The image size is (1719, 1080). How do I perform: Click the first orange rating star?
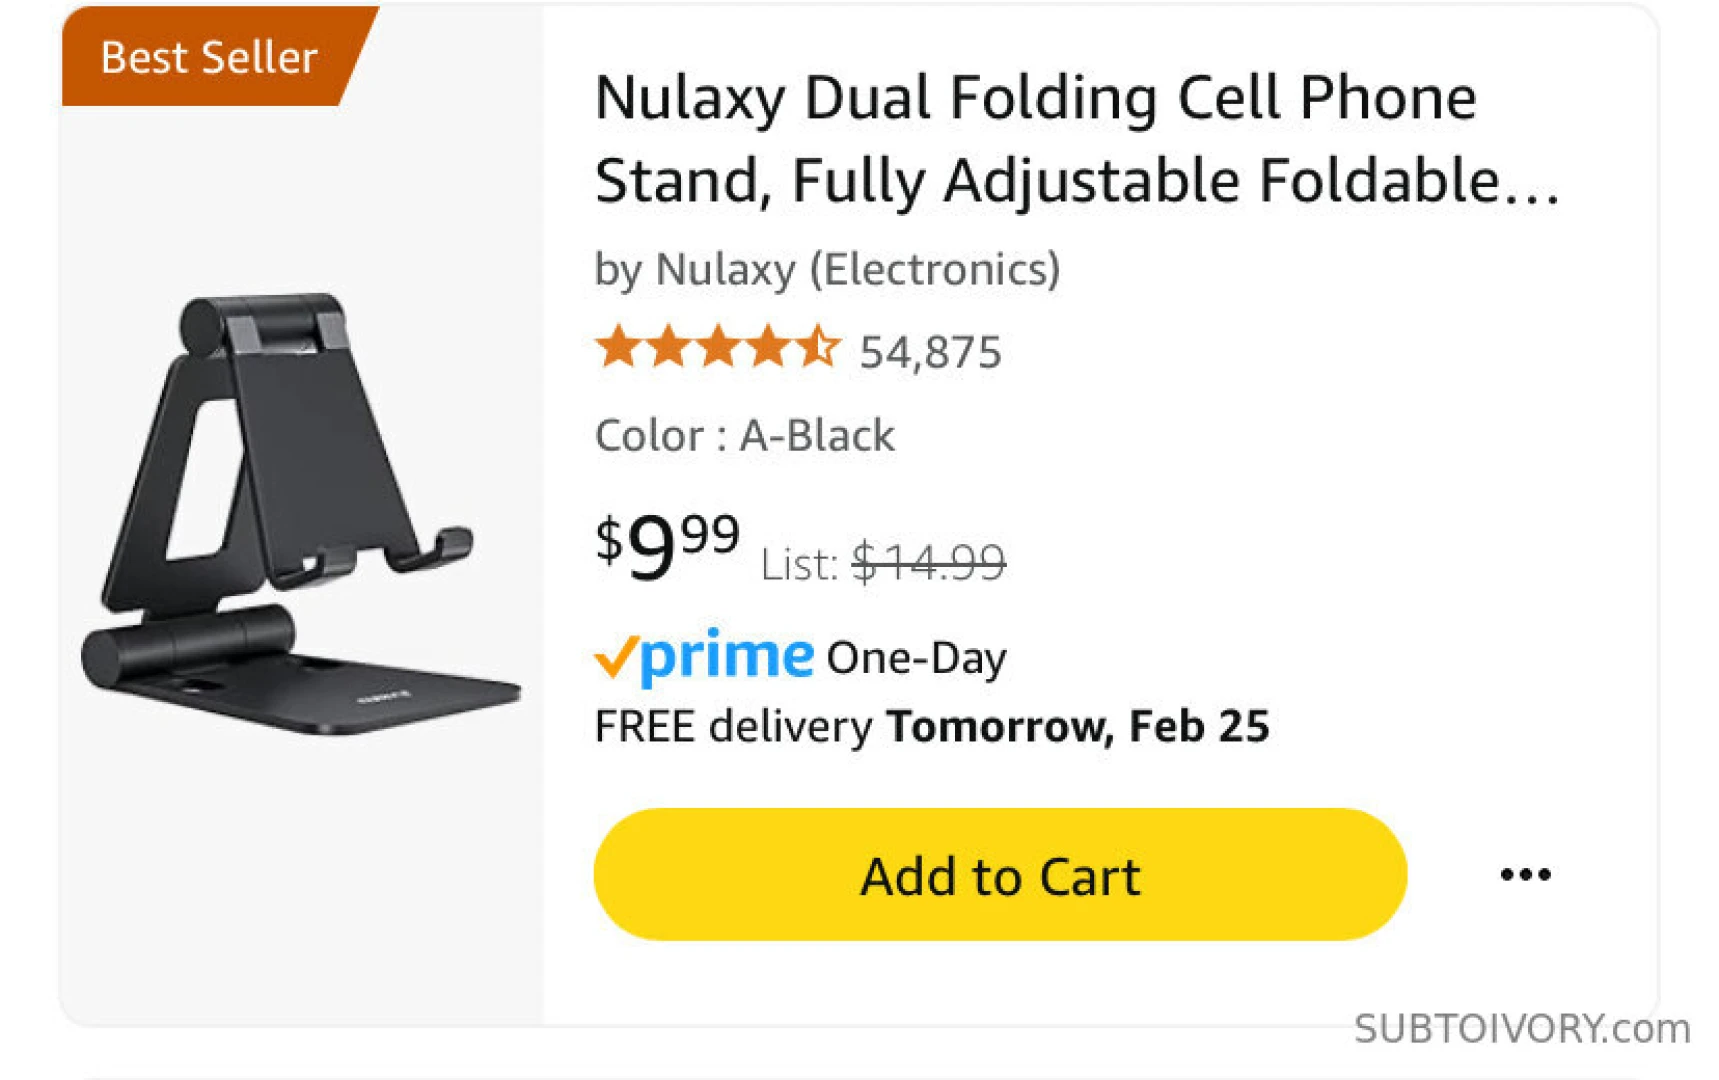click(x=618, y=348)
